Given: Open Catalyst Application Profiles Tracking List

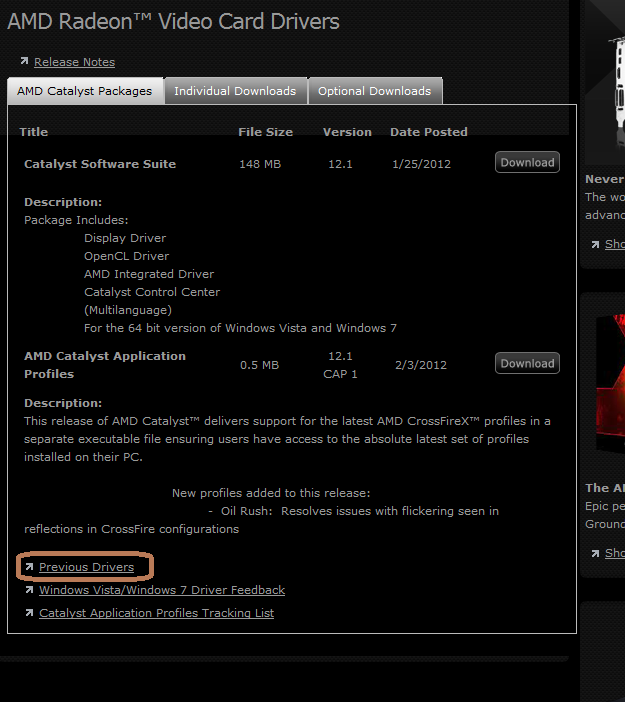Looking at the screenshot, I should pos(156,613).
